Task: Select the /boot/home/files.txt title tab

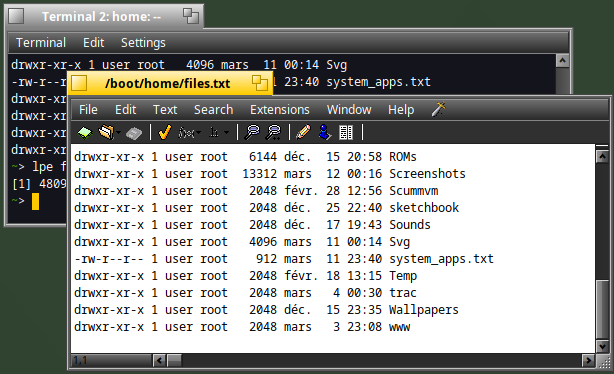Action: 168,83
